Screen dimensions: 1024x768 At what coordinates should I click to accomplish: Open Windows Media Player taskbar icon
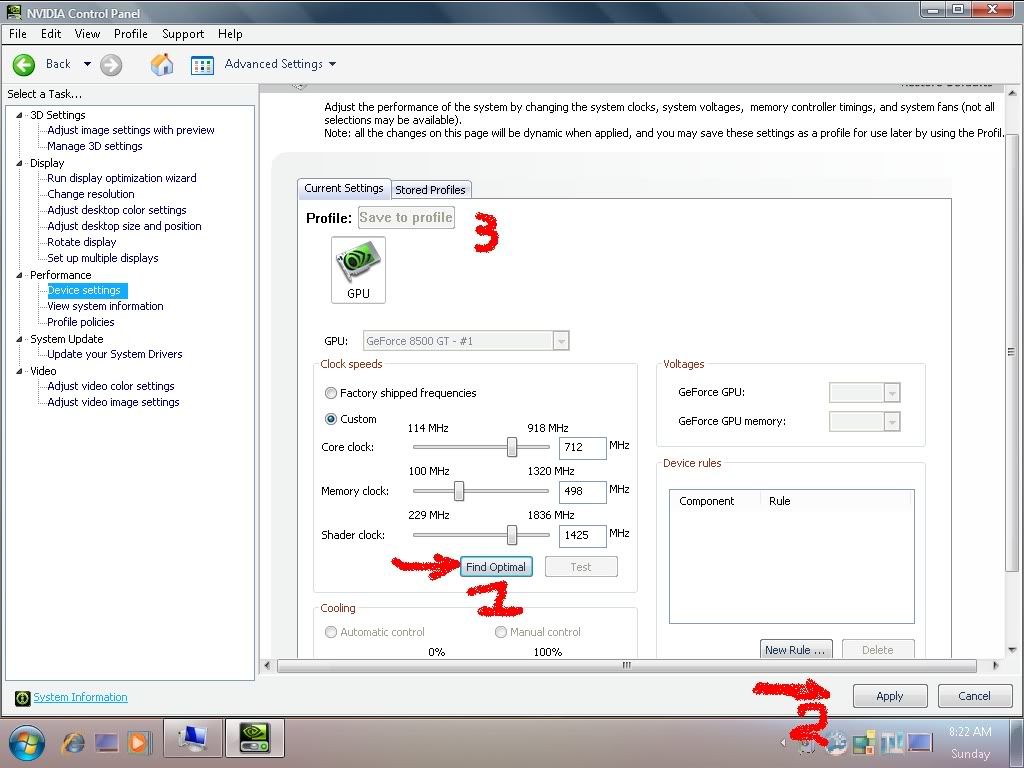[x=138, y=743]
